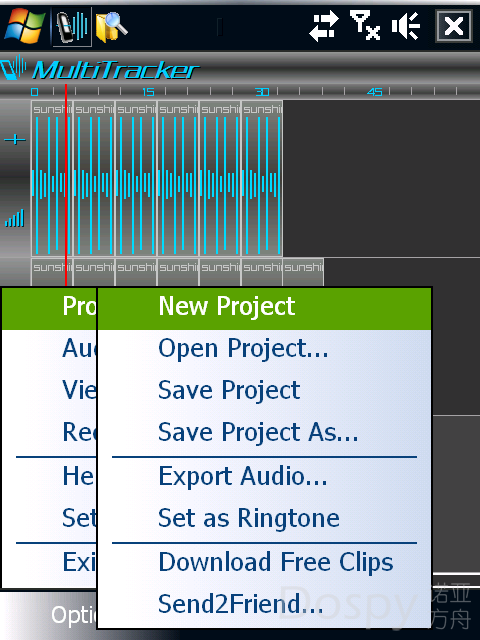Click the MultiTracker logo

coord(100,70)
